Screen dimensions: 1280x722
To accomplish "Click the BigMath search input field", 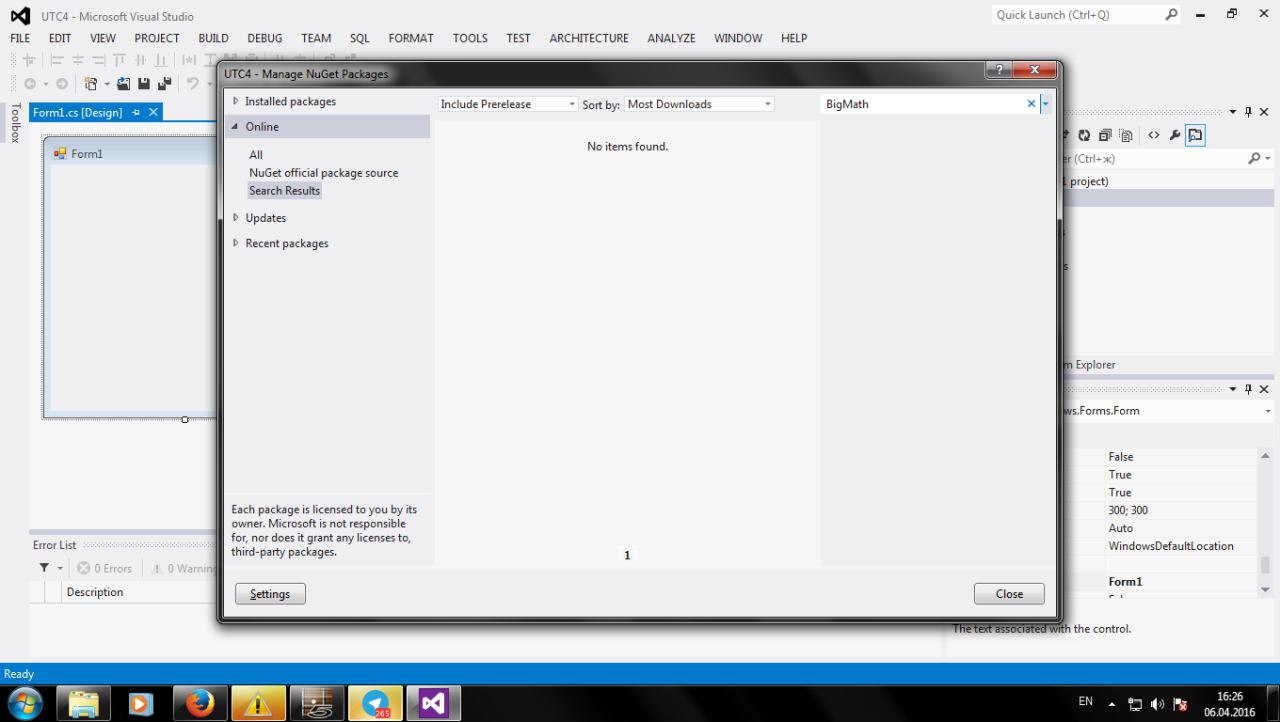I will [x=923, y=104].
